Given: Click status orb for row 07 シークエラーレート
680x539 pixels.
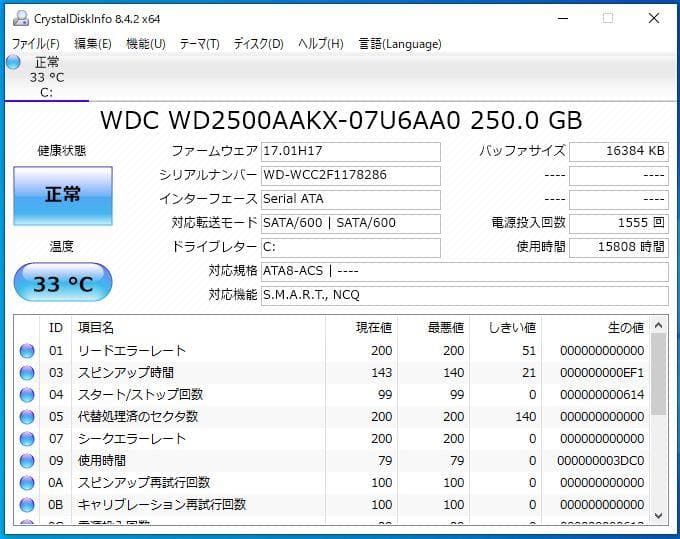Looking at the screenshot, I should coord(27,438).
